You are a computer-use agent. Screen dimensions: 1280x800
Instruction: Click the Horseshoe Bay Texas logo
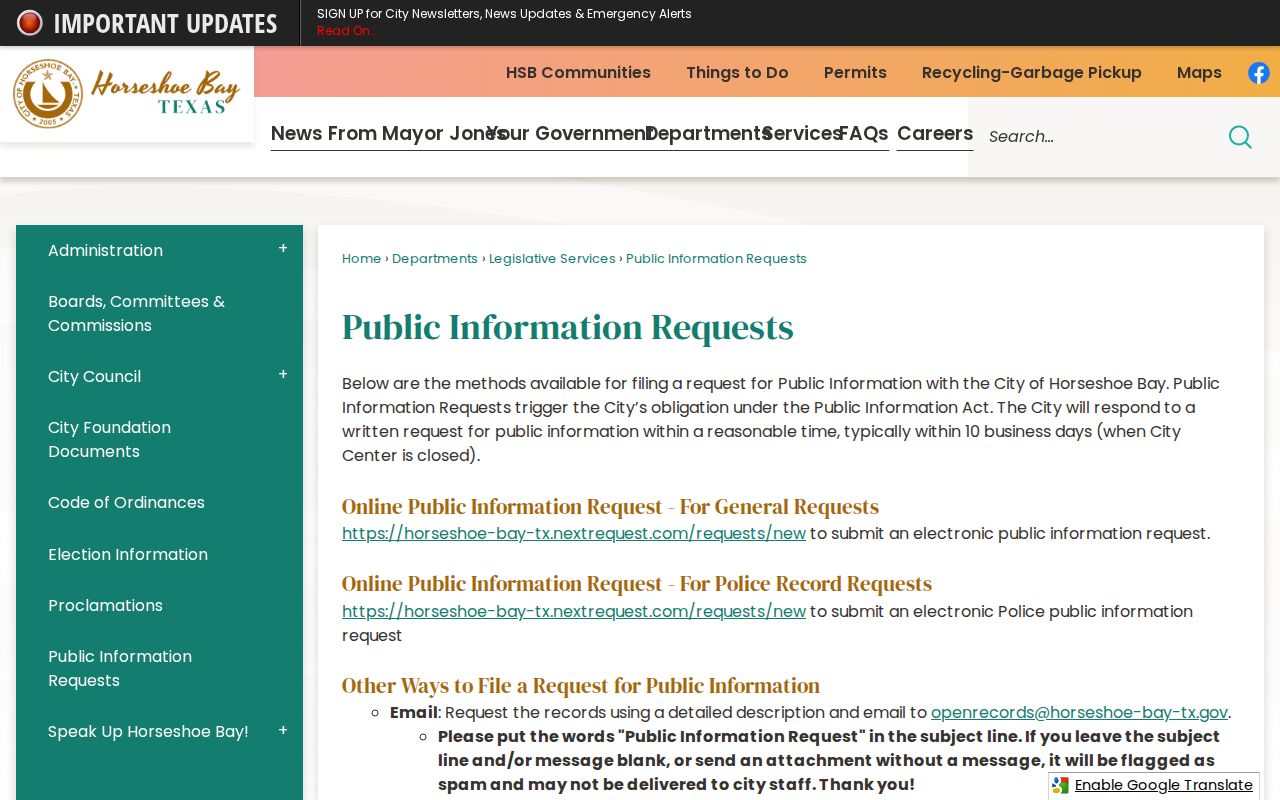(127, 94)
